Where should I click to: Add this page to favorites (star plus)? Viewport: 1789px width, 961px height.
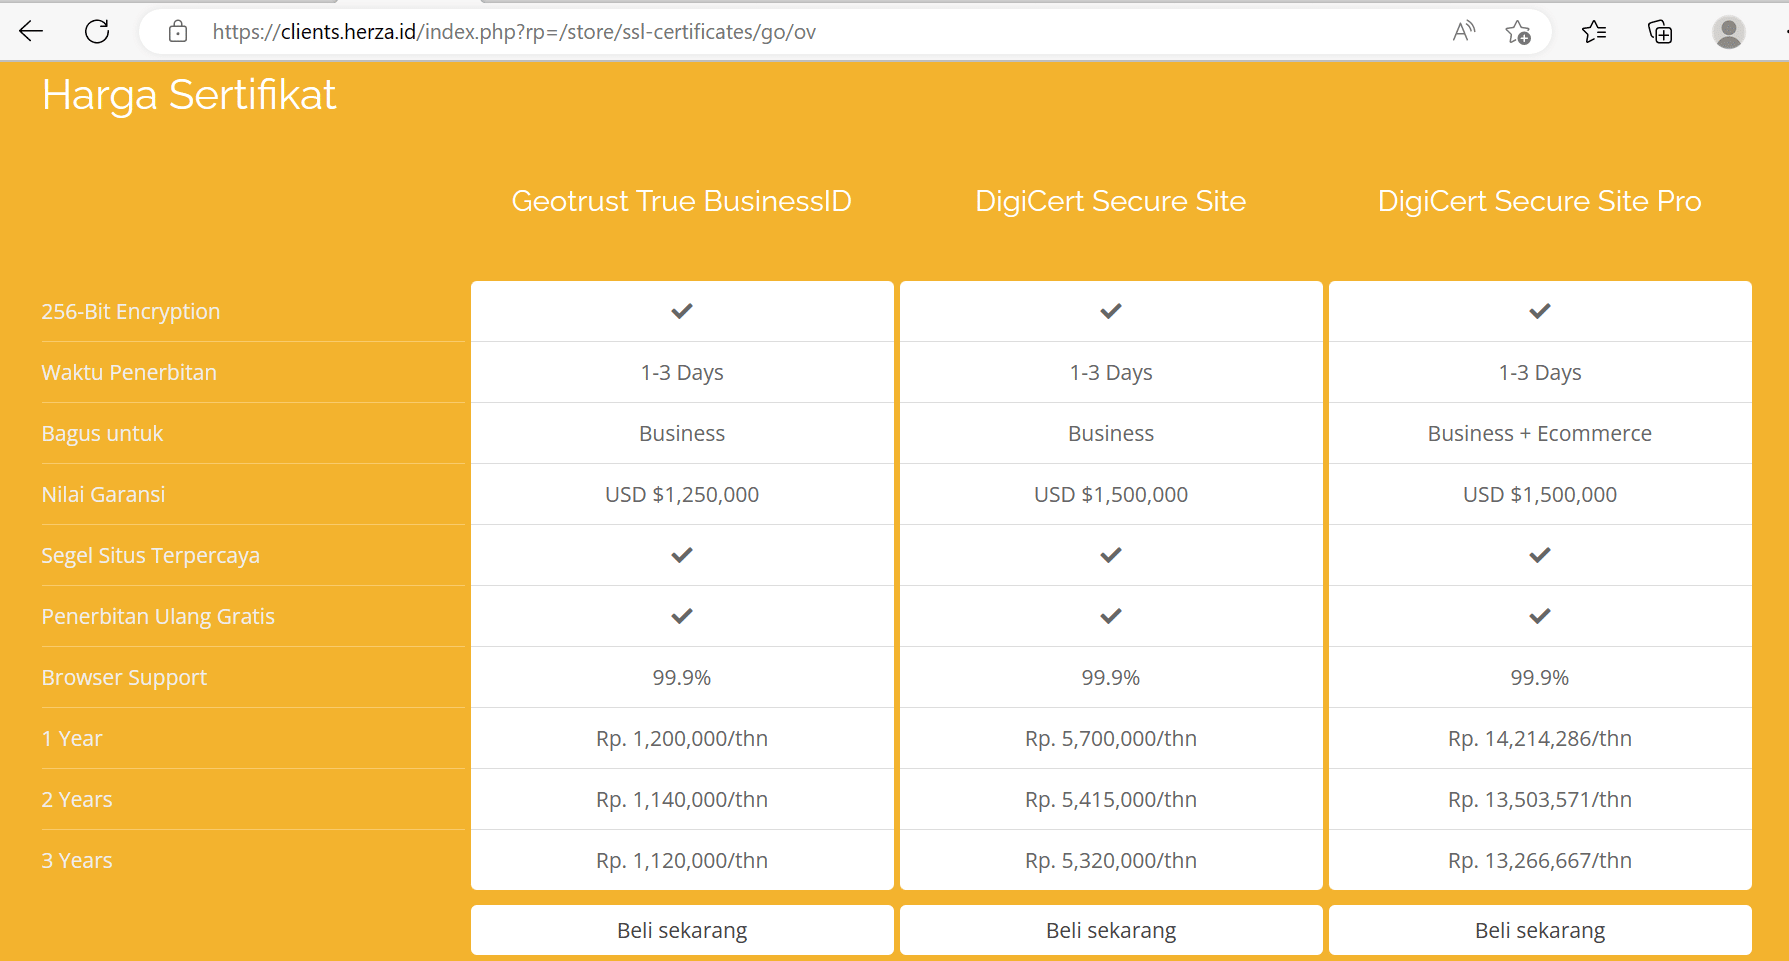[1518, 32]
